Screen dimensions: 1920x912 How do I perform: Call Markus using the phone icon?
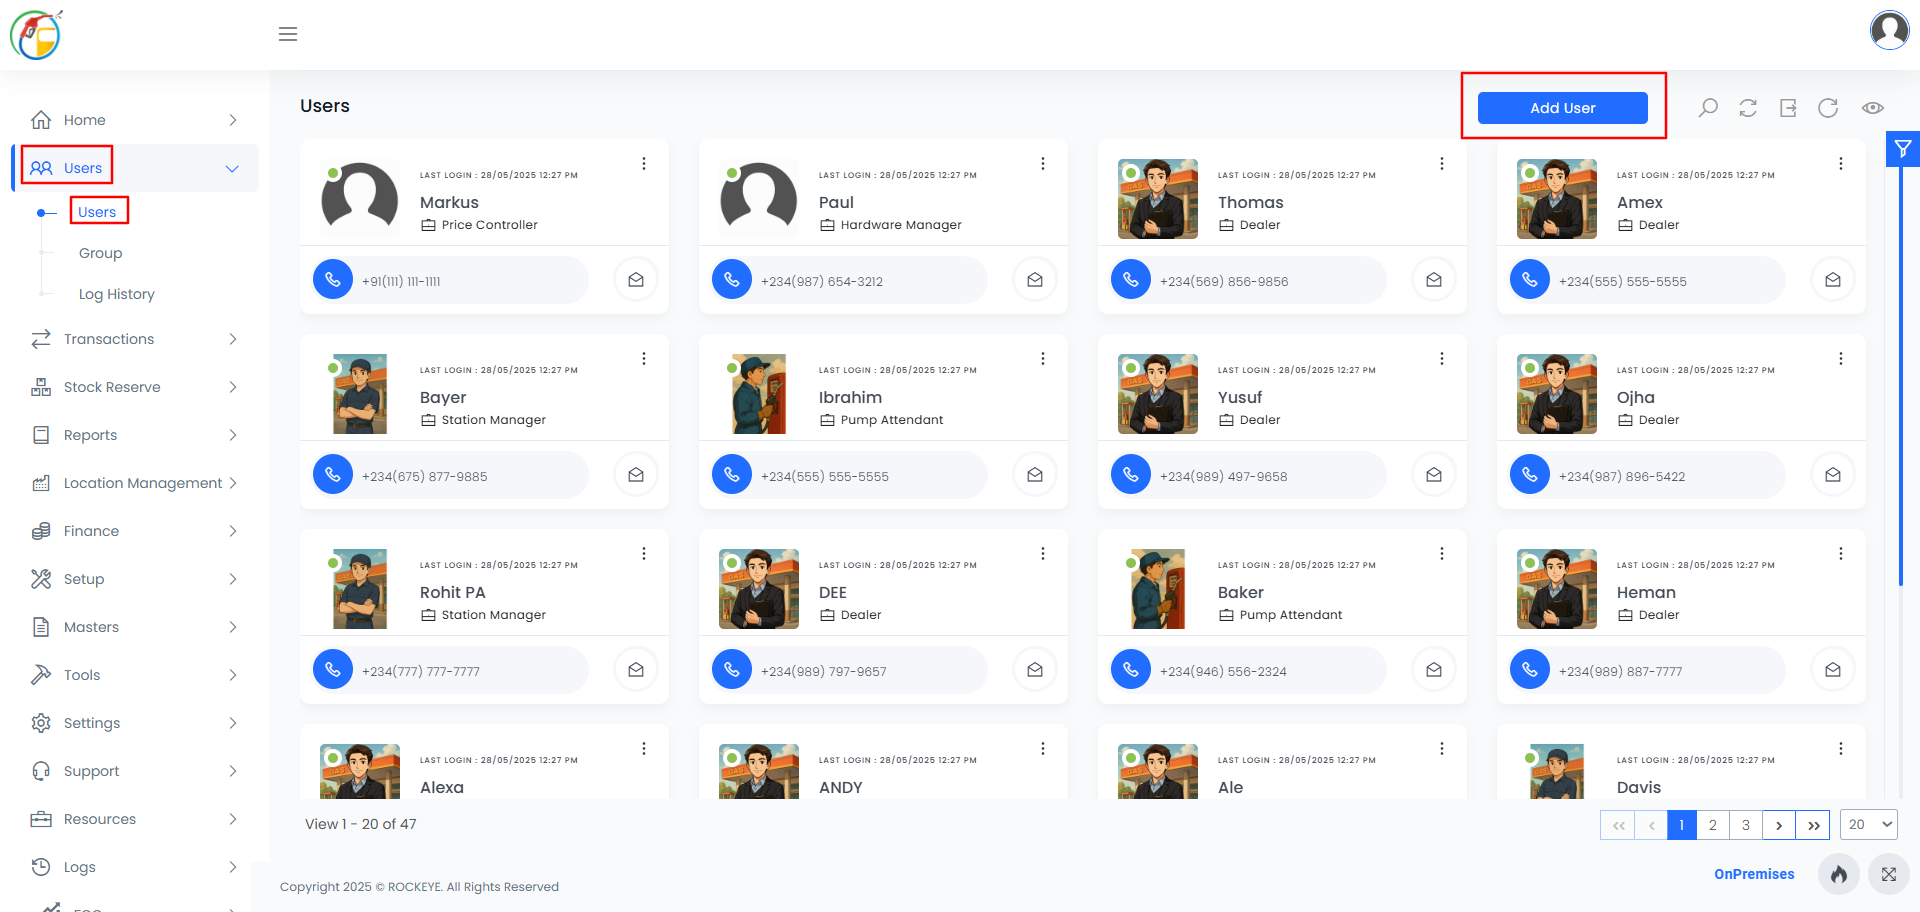[x=333, y=280]
